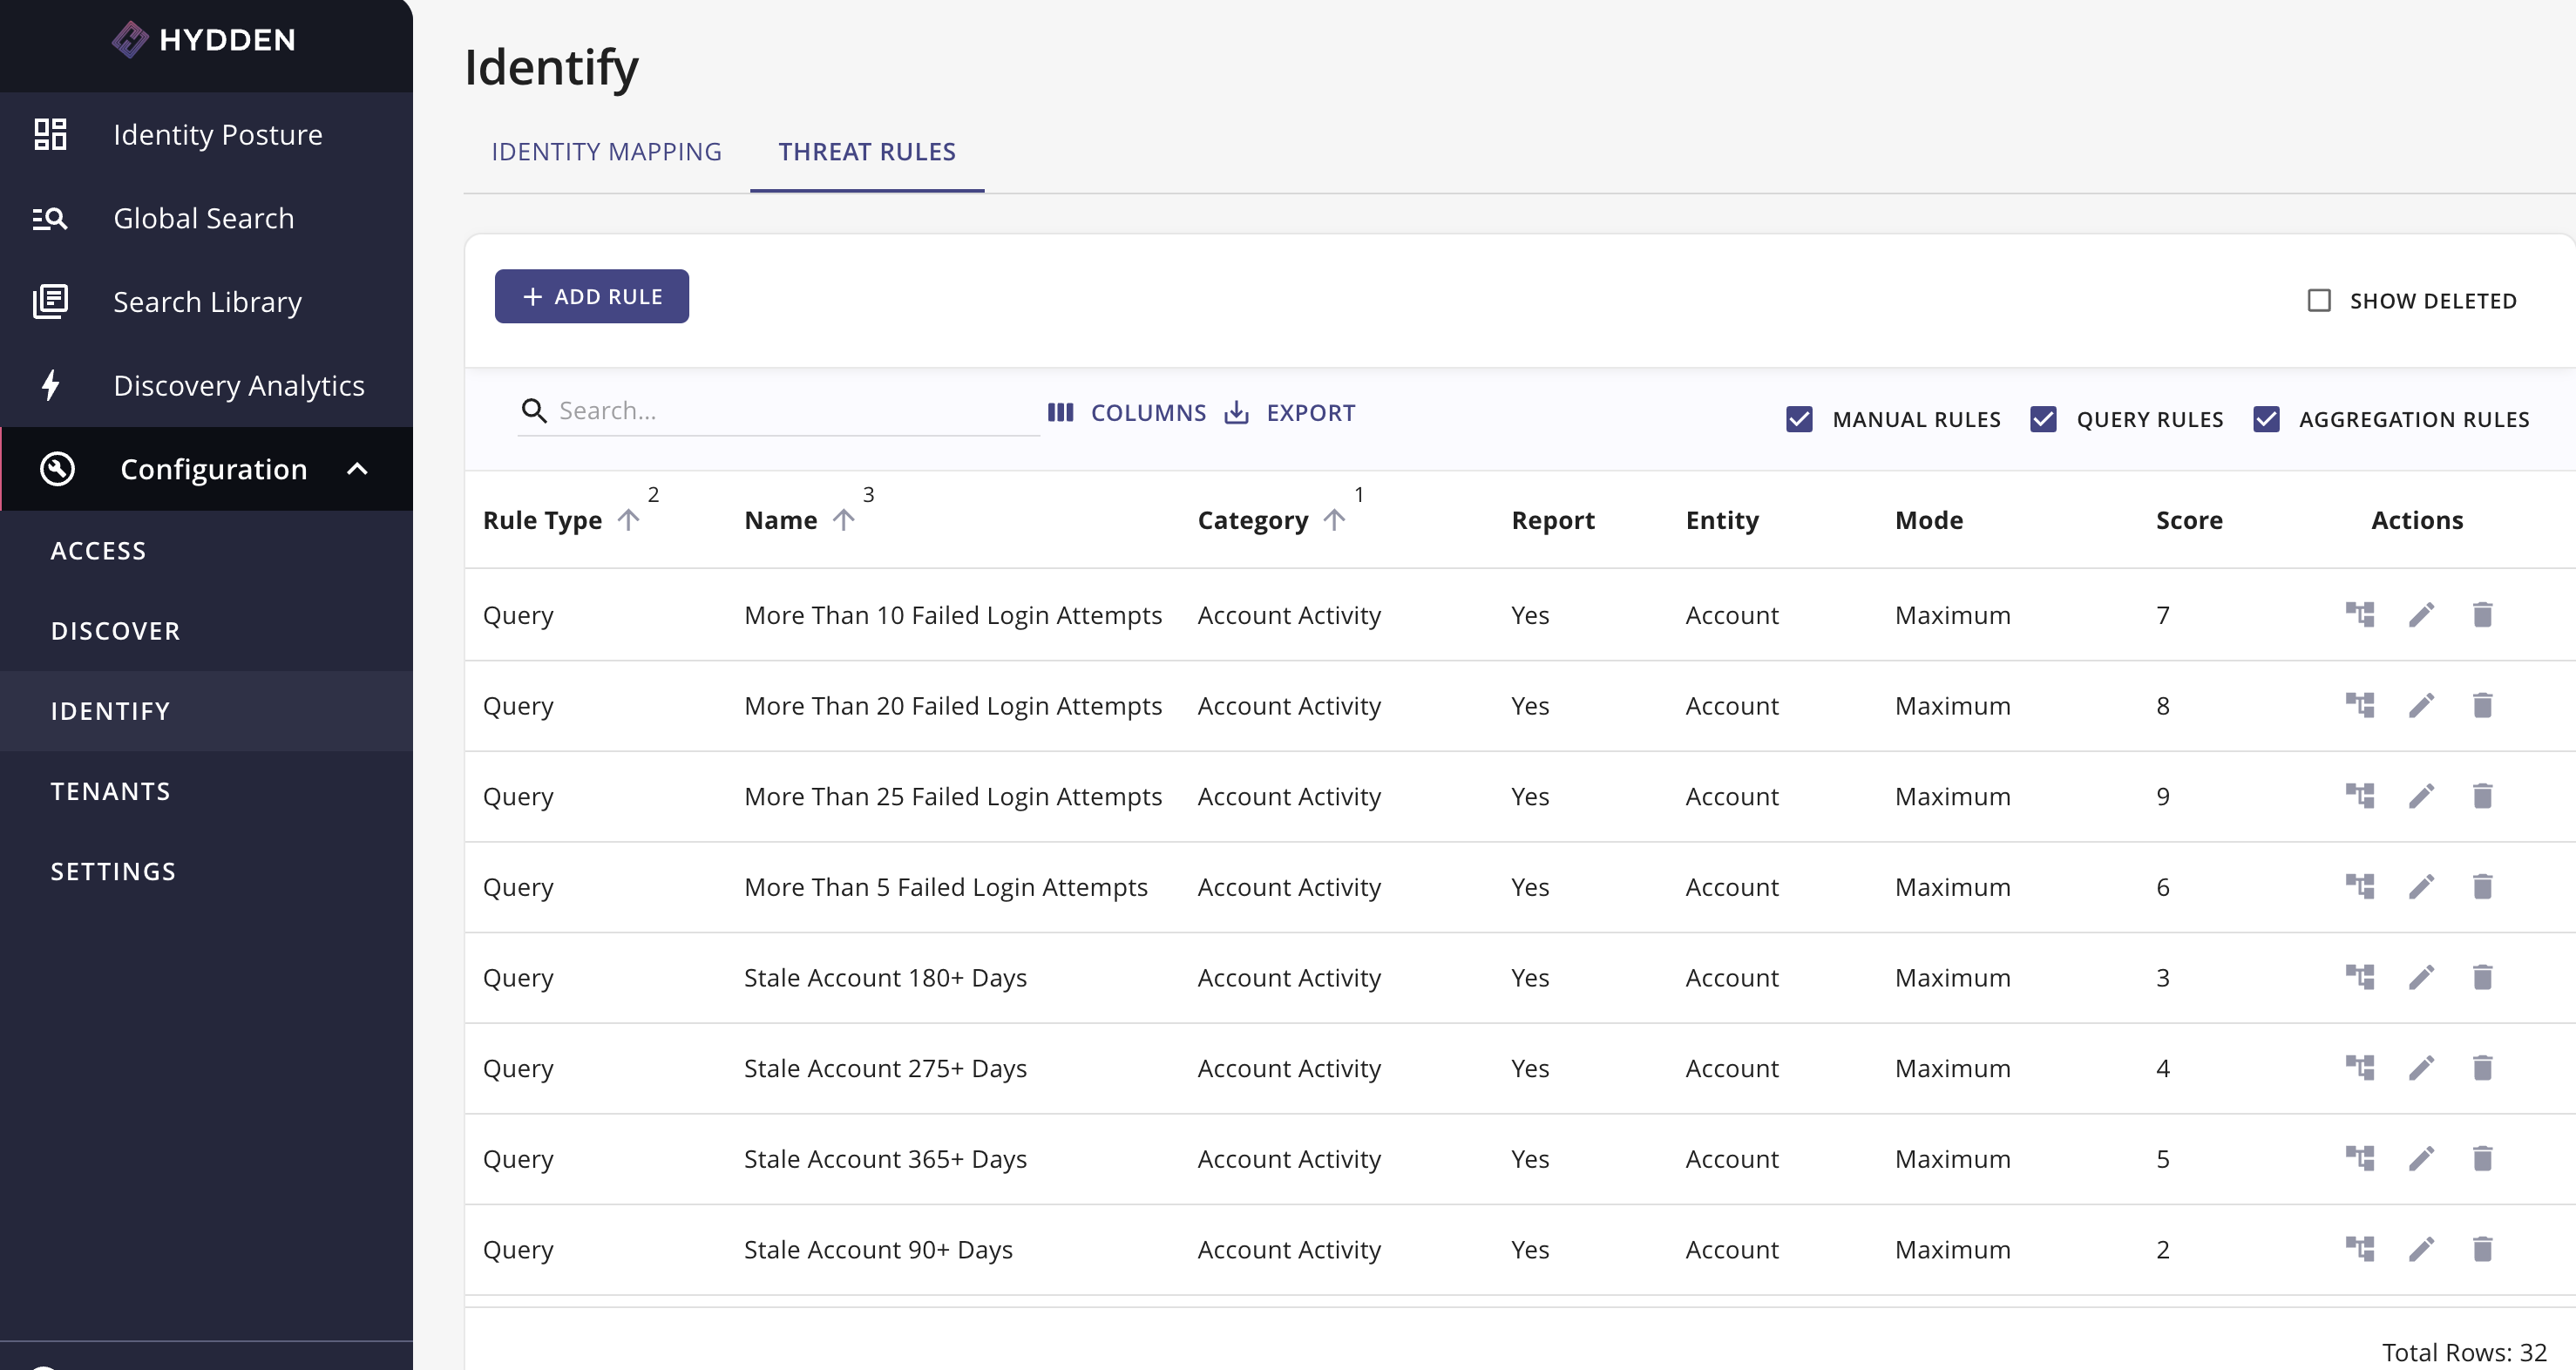
Task: Select Identify in sidebar
Action: pyautogui.click(x=206, y=710)
